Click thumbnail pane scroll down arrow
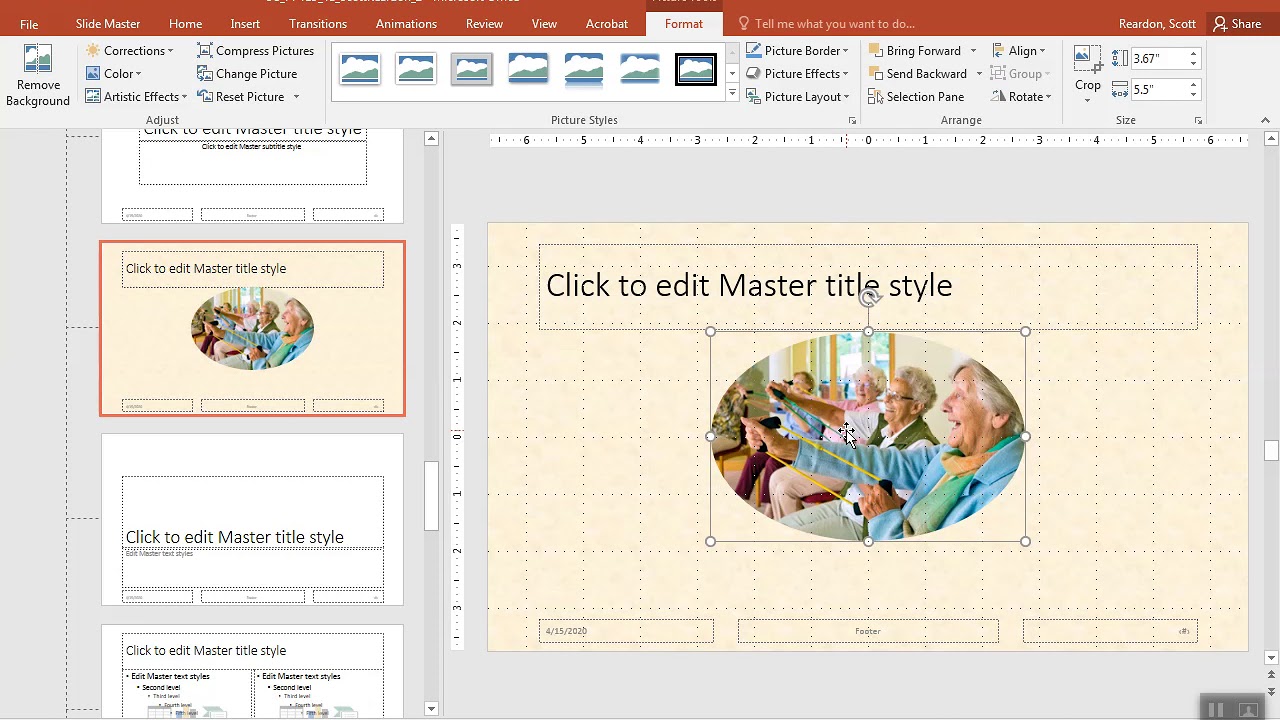Viewport: 1280px width, 720px height. tap(431, 709)
